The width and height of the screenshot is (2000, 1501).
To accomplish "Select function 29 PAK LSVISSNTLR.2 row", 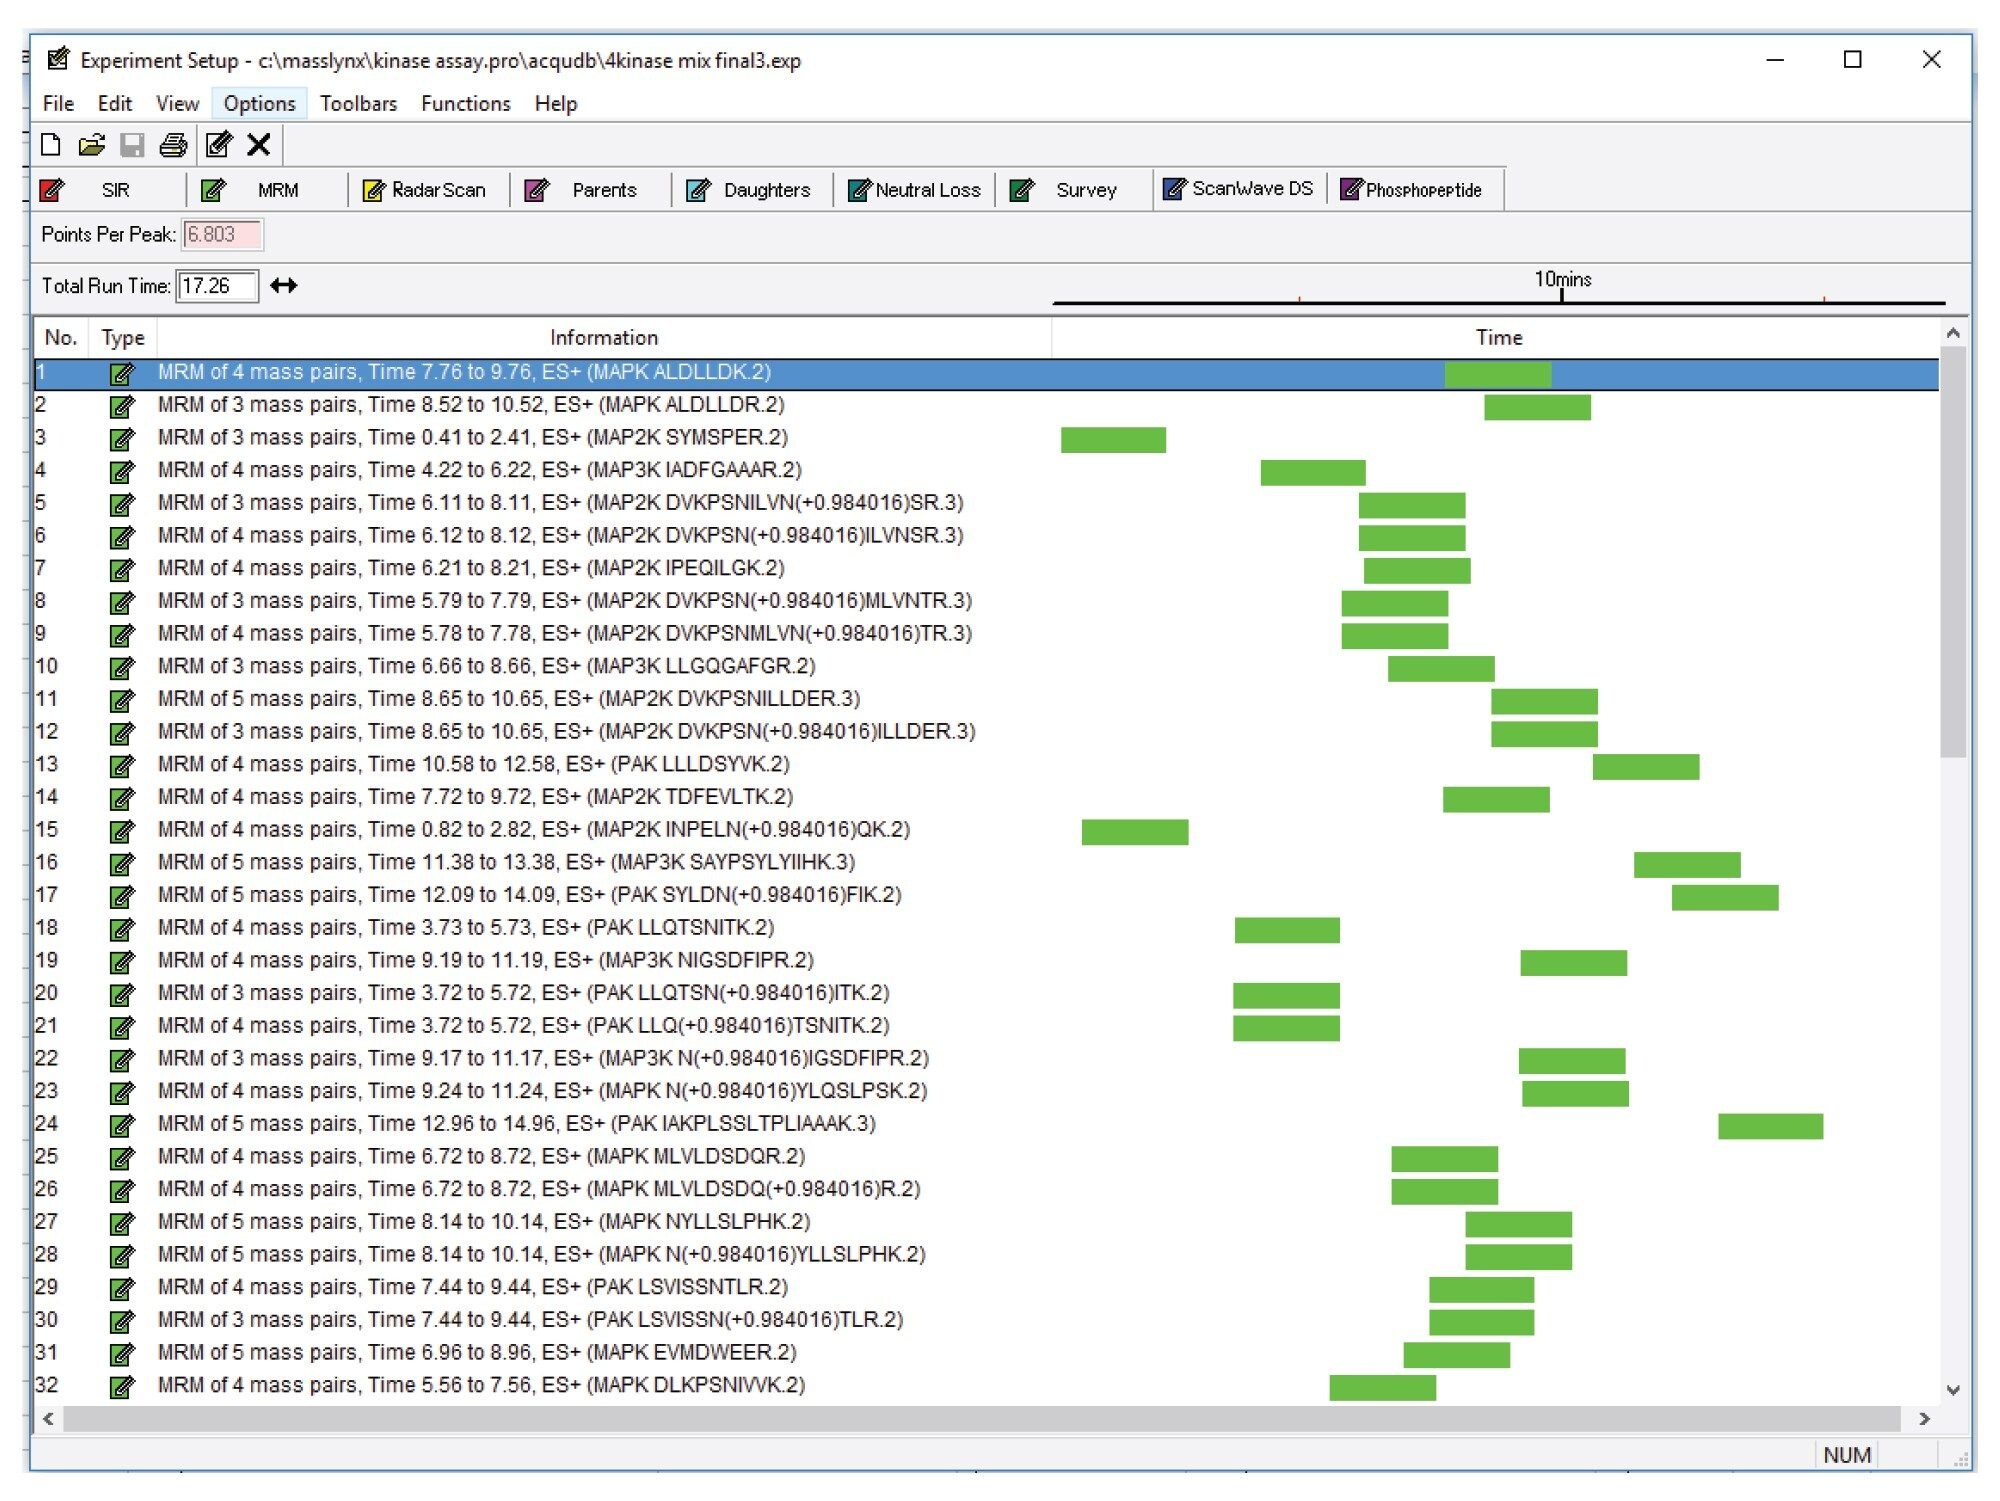I will tap(986, 1288).
